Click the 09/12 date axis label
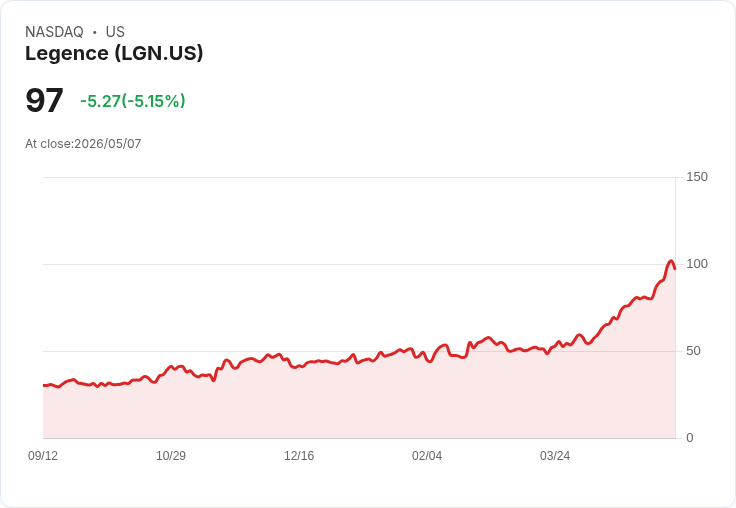Screen dimensions: 736x508 pos(43,456)
